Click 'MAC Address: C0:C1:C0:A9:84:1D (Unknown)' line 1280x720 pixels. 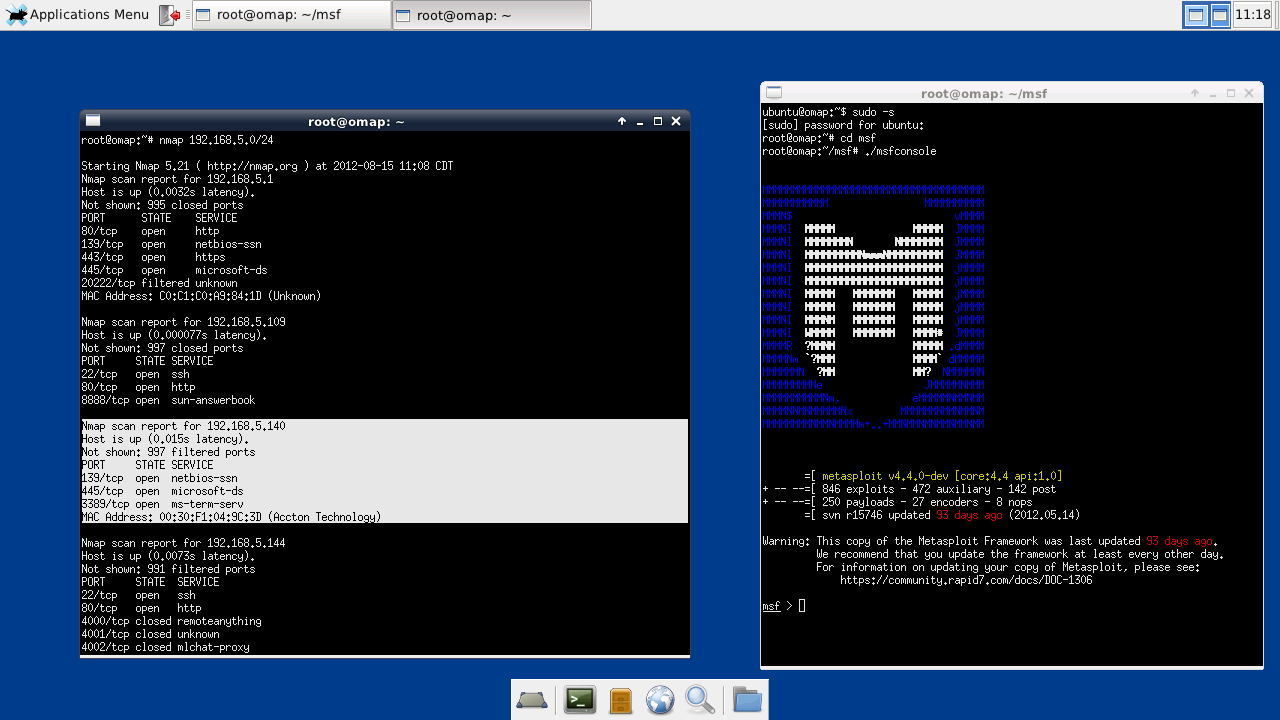(x=201, y=296)
